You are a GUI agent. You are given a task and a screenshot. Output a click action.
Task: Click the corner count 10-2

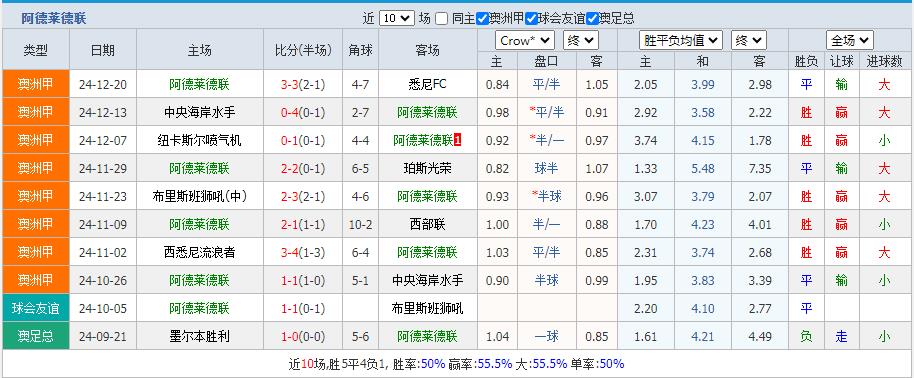pos(360,224)
